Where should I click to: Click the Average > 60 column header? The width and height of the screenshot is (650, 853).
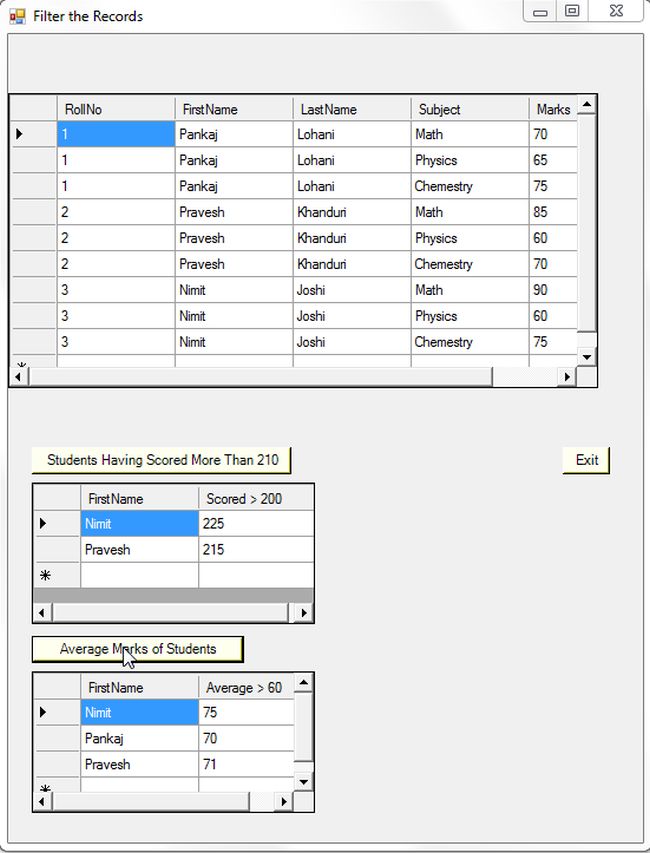coord(245,687)
